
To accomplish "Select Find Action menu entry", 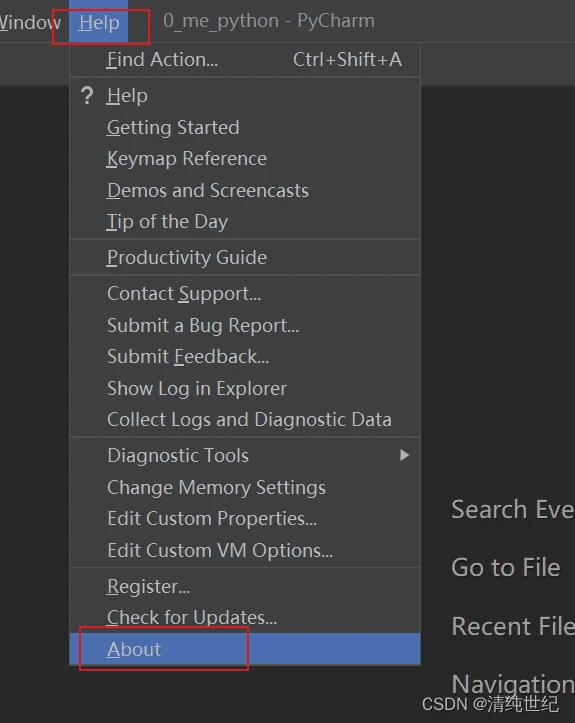I will coord(245,59).
